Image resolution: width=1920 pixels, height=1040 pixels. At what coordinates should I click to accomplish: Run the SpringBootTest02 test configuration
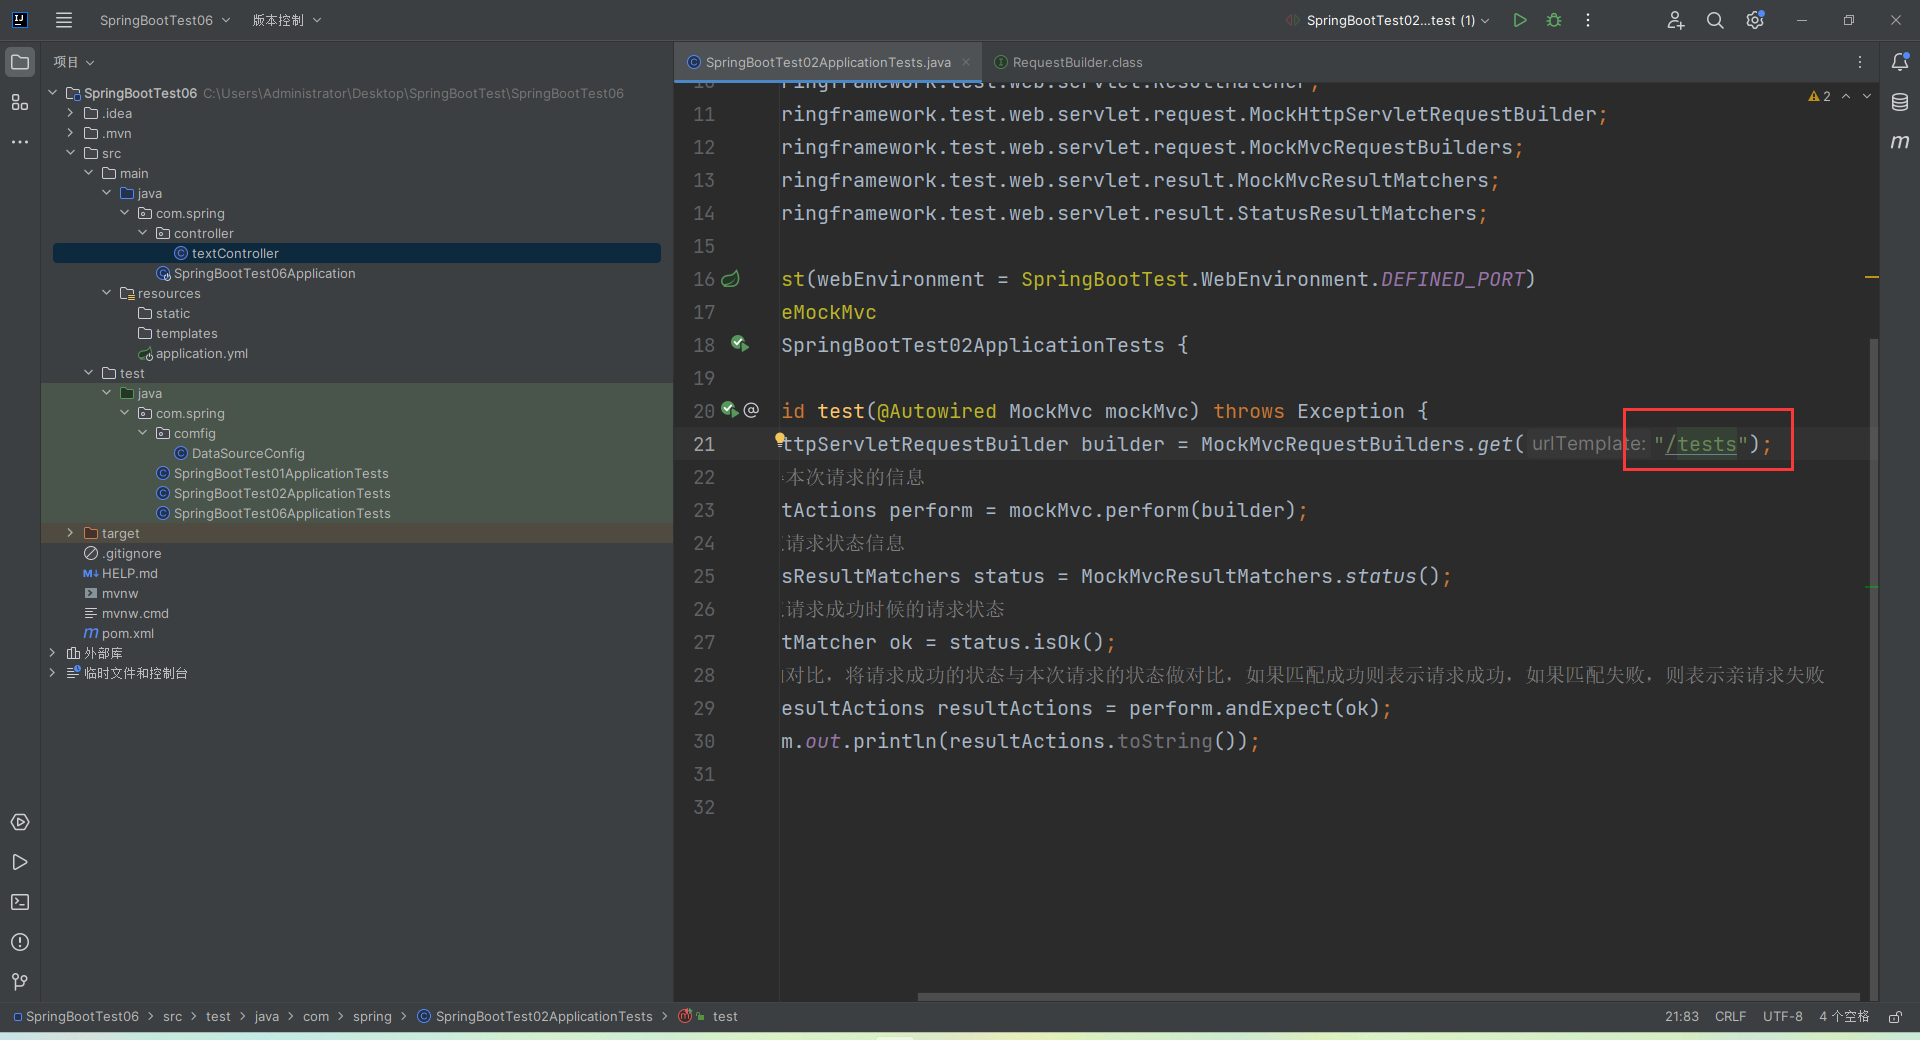click(x=1520, y=20)
